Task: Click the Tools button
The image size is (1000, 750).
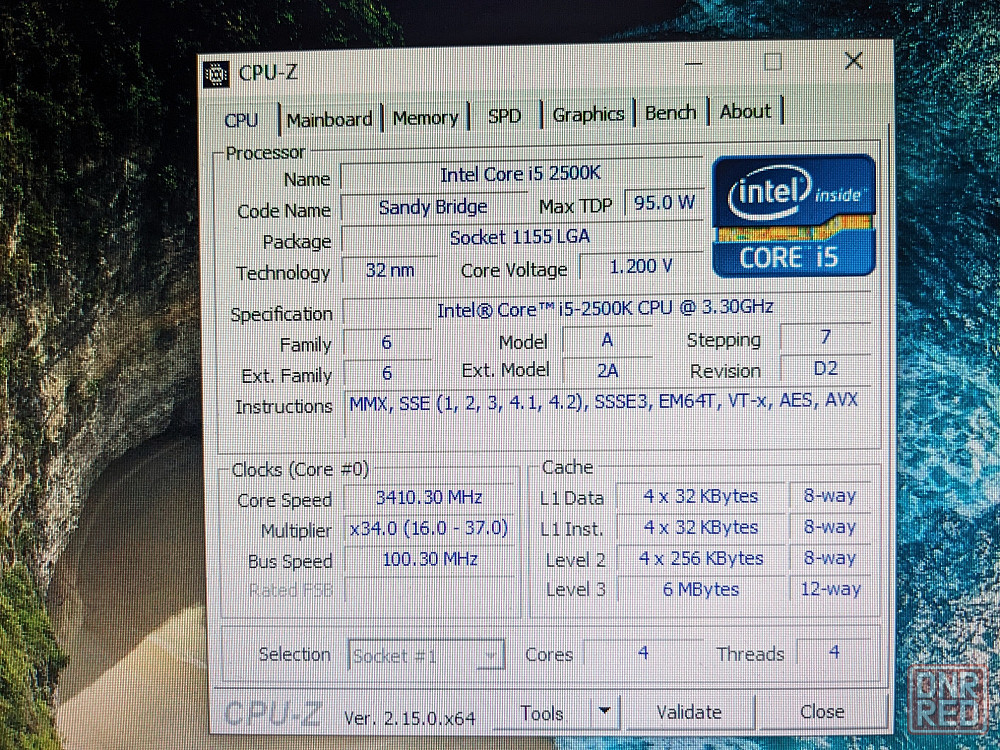Action: [x=542, y=713]
